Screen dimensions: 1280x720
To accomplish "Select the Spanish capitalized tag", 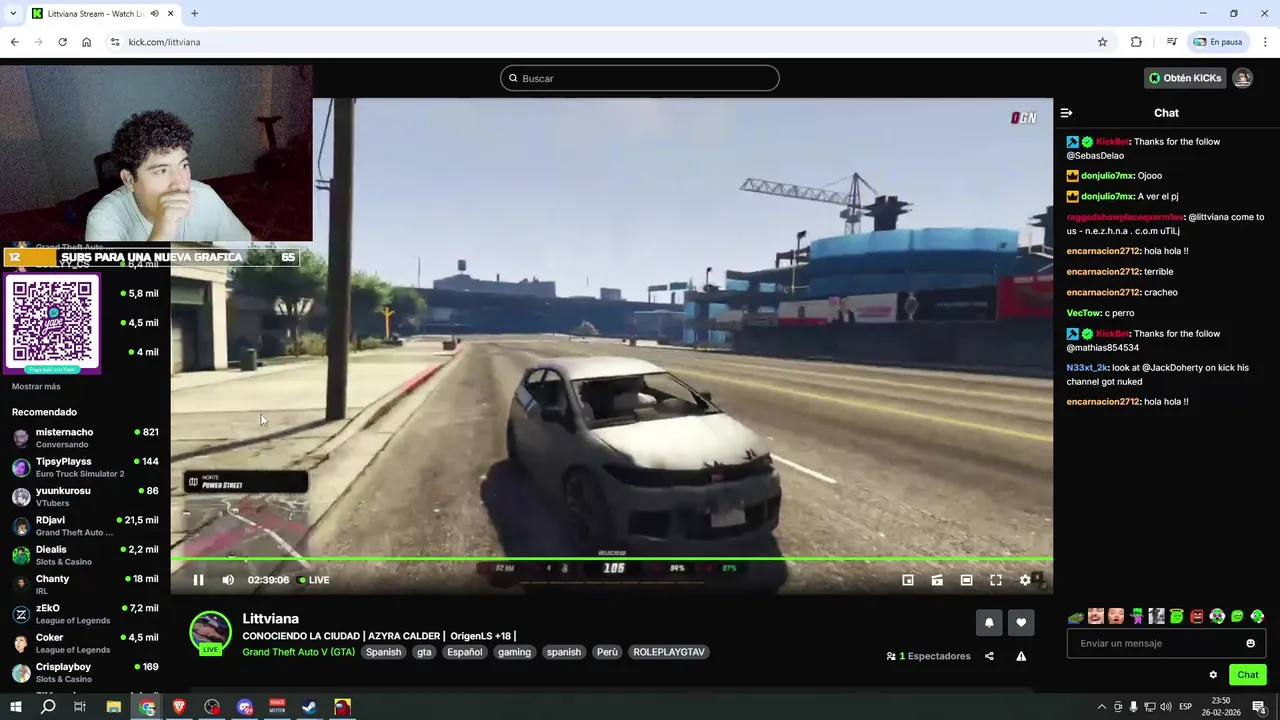I will point(383,652).
